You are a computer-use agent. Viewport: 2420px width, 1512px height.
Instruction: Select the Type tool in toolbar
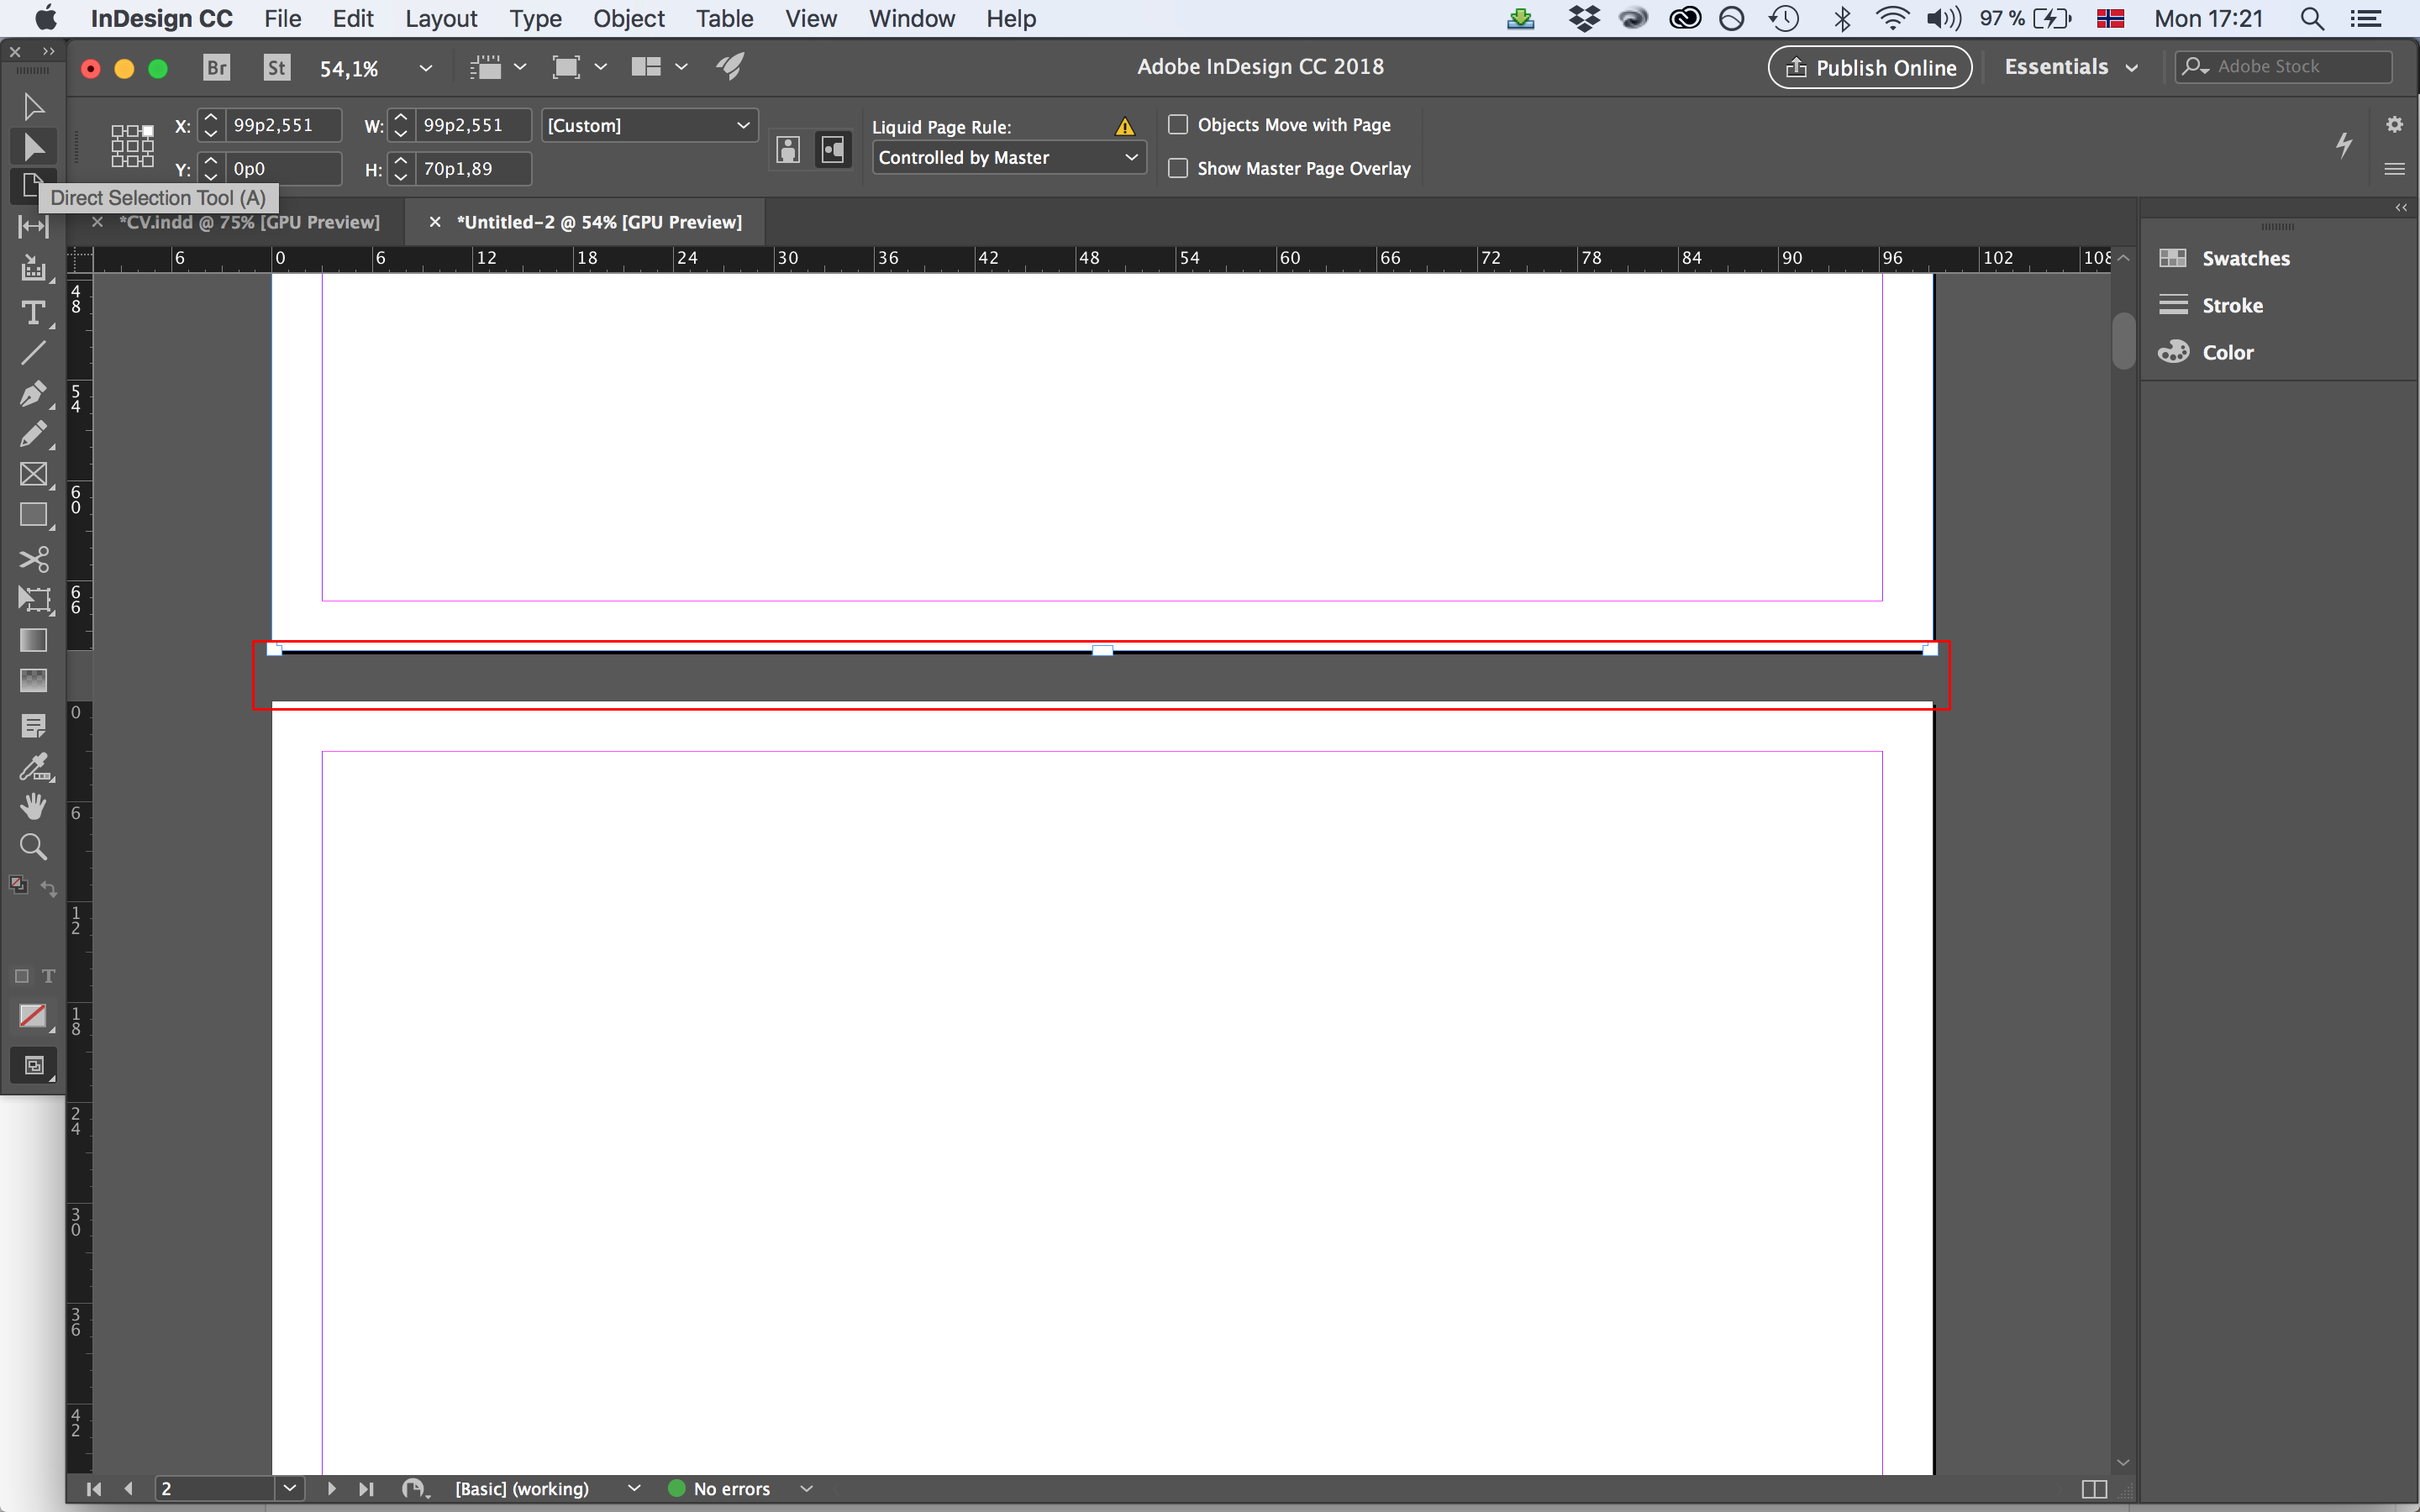click(x=33, y=308)
